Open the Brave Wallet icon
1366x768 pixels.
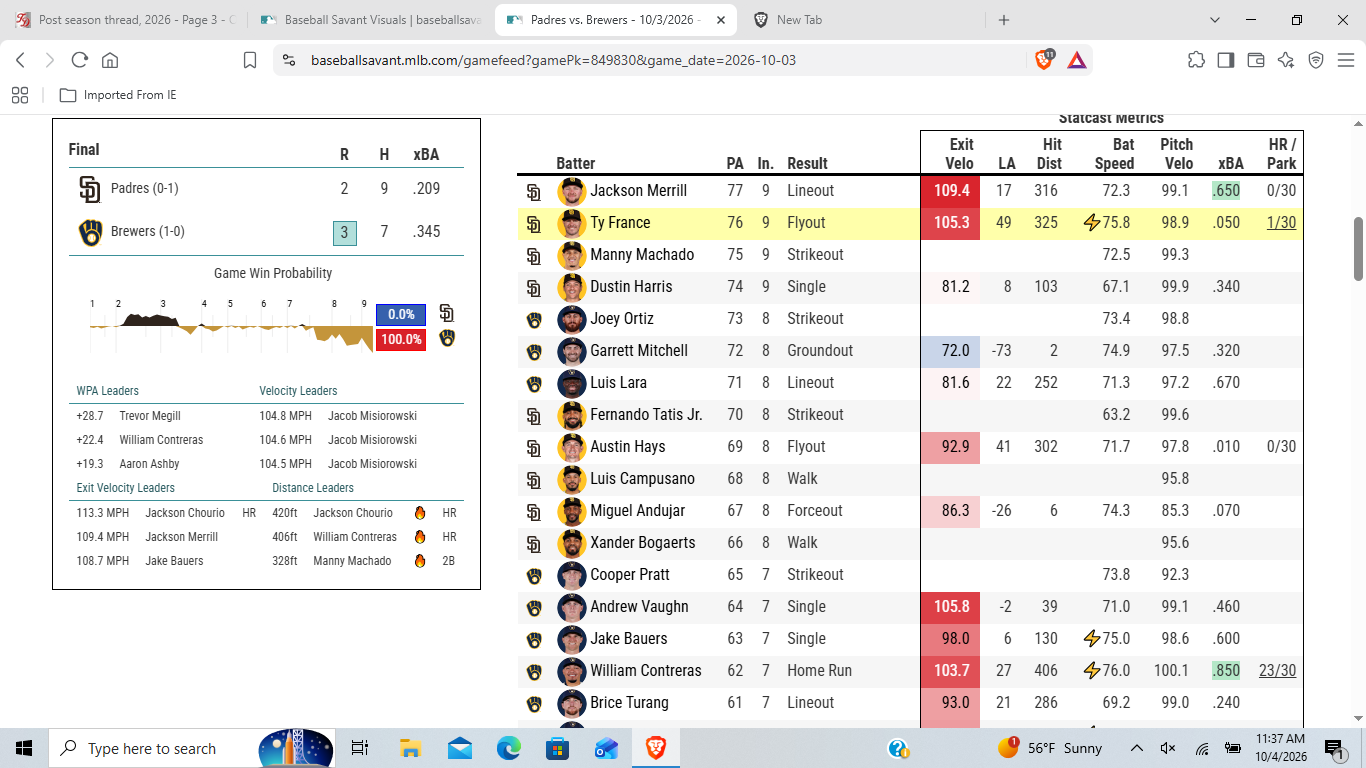point(1256,60)
